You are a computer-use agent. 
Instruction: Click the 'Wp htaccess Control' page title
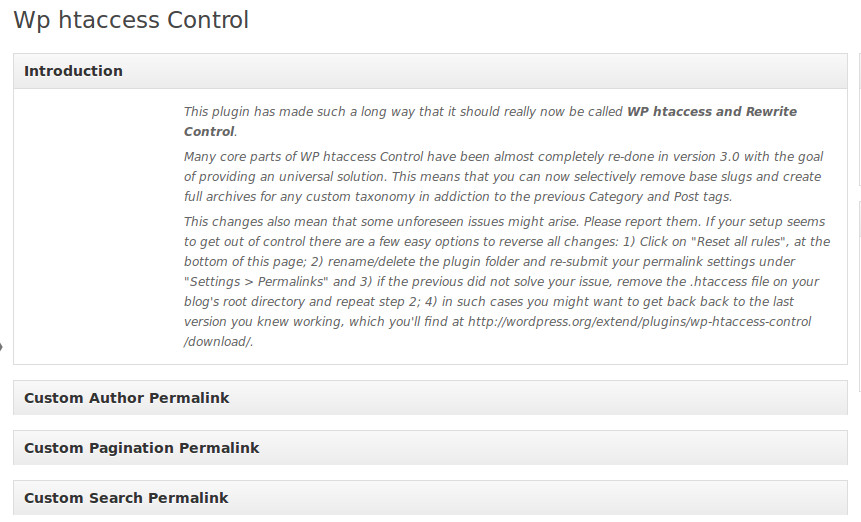(x=131, y=20)
